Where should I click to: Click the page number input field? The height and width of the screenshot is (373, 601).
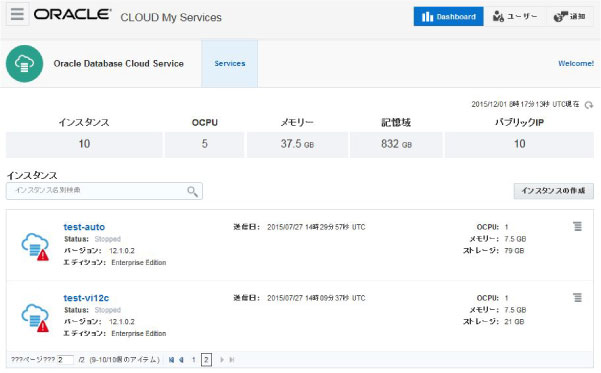pos(65,360)
